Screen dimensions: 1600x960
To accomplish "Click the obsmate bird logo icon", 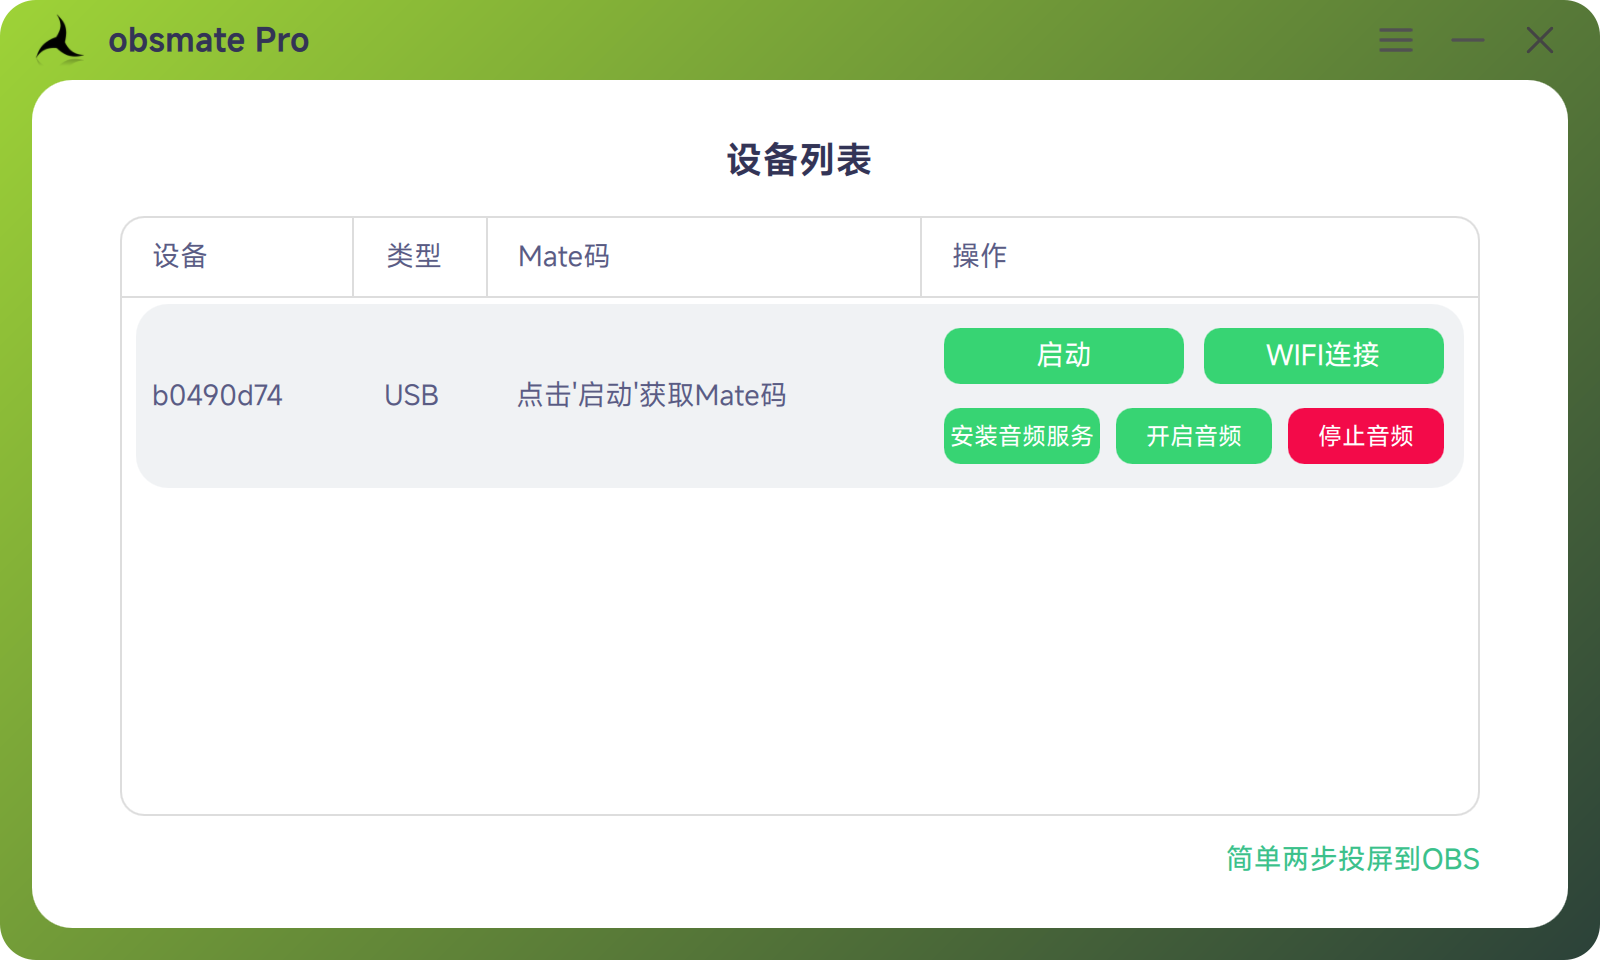I will click(x=60, y=40).
